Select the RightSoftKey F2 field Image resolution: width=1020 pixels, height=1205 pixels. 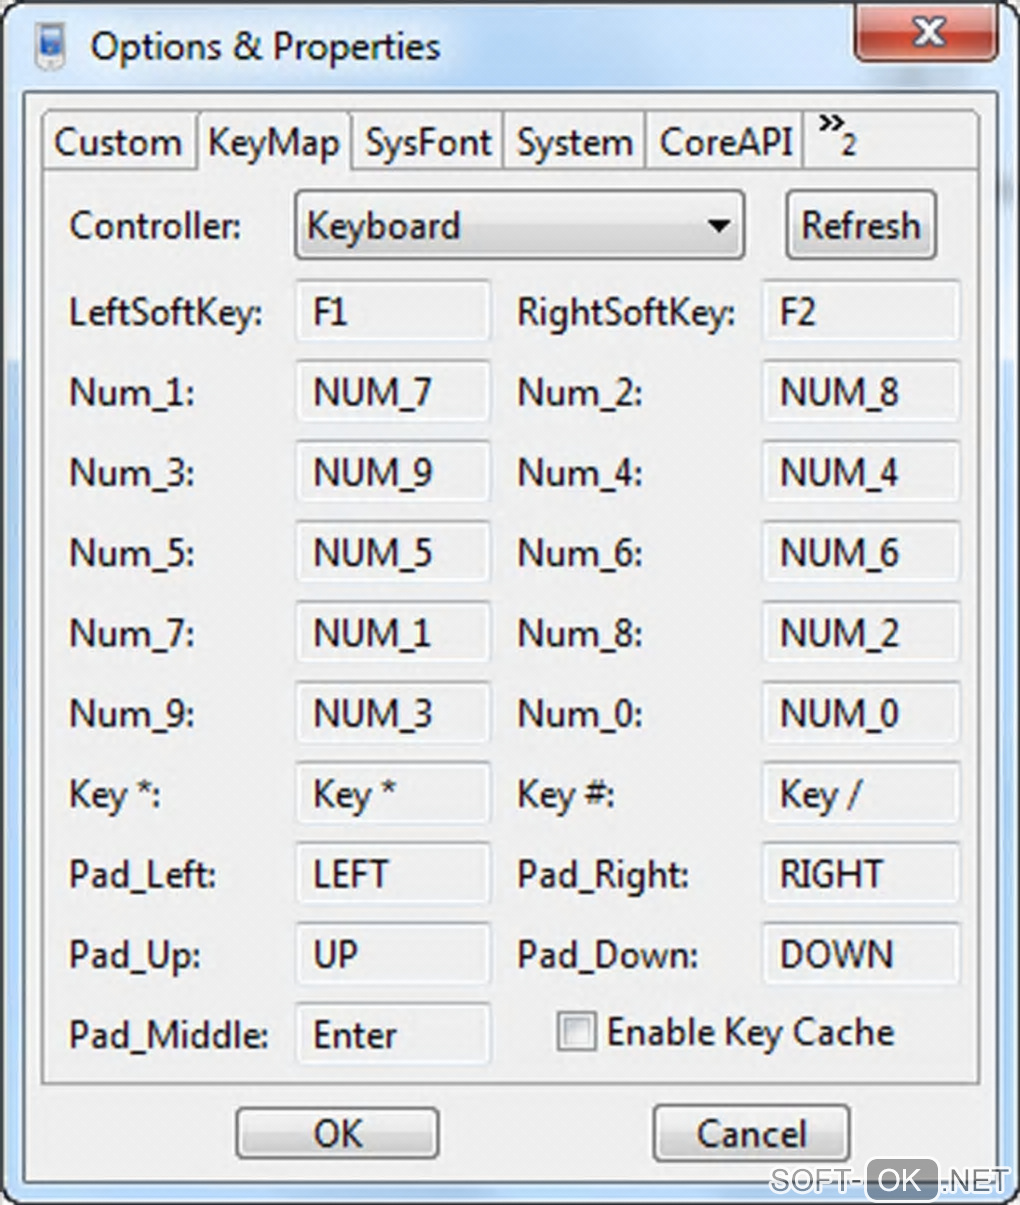(860, 312)
